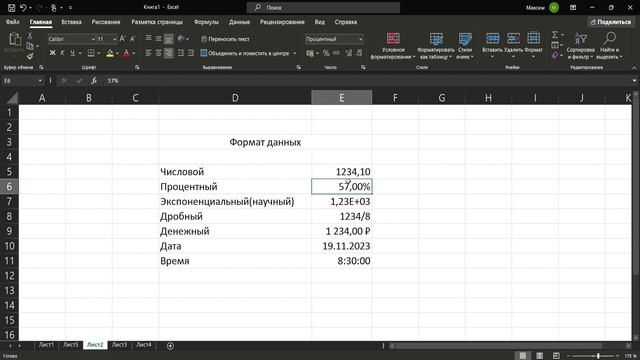Toggle underline with the Ч button
The width and height of the screenshot is (640, 360).
[72, 53]
